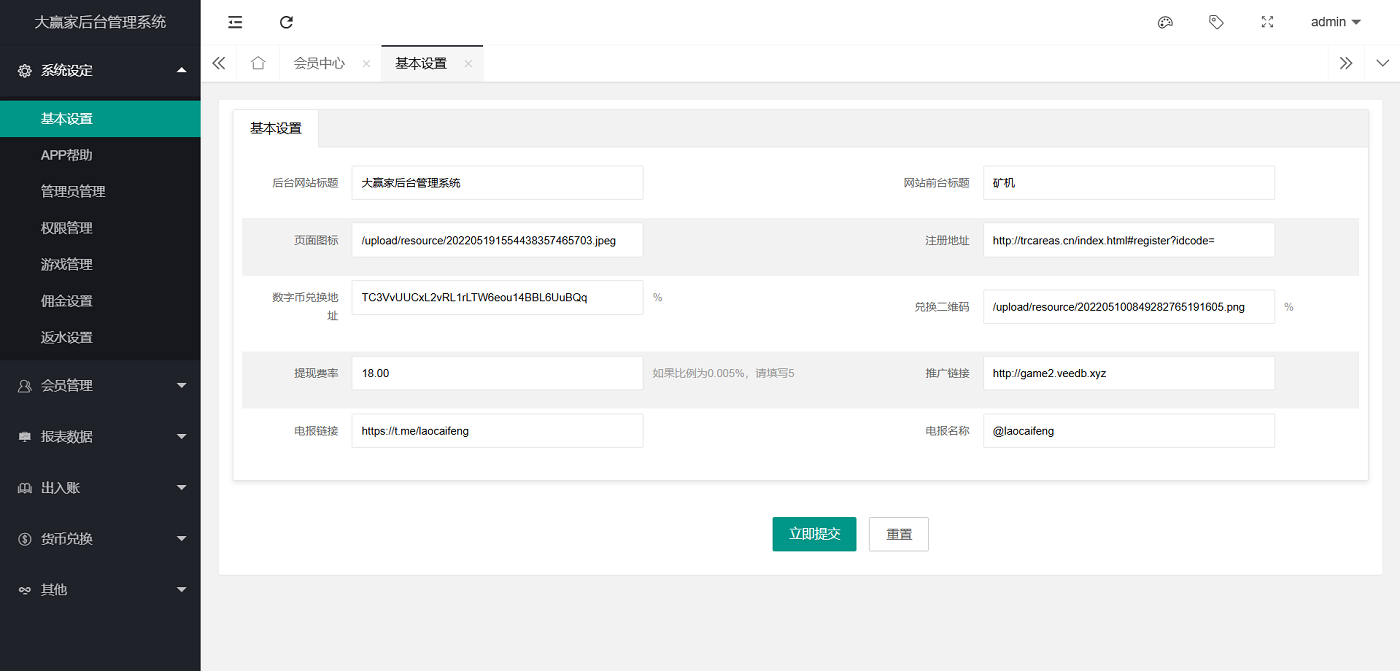The image size is (1400, 671).
Task: Close the 会员中心 tab
Action: (x=366, y=64)
